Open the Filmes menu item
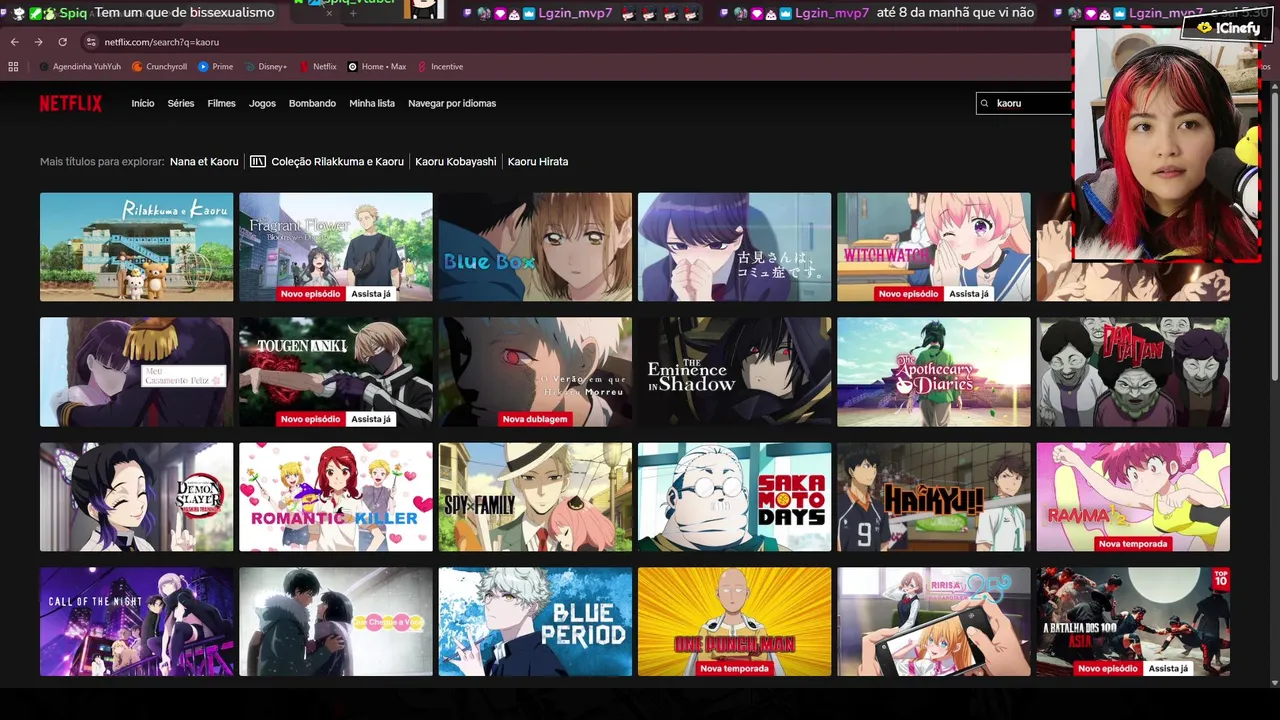The height and width of the screenshot is (720, 1280). [x=222, y=103]
